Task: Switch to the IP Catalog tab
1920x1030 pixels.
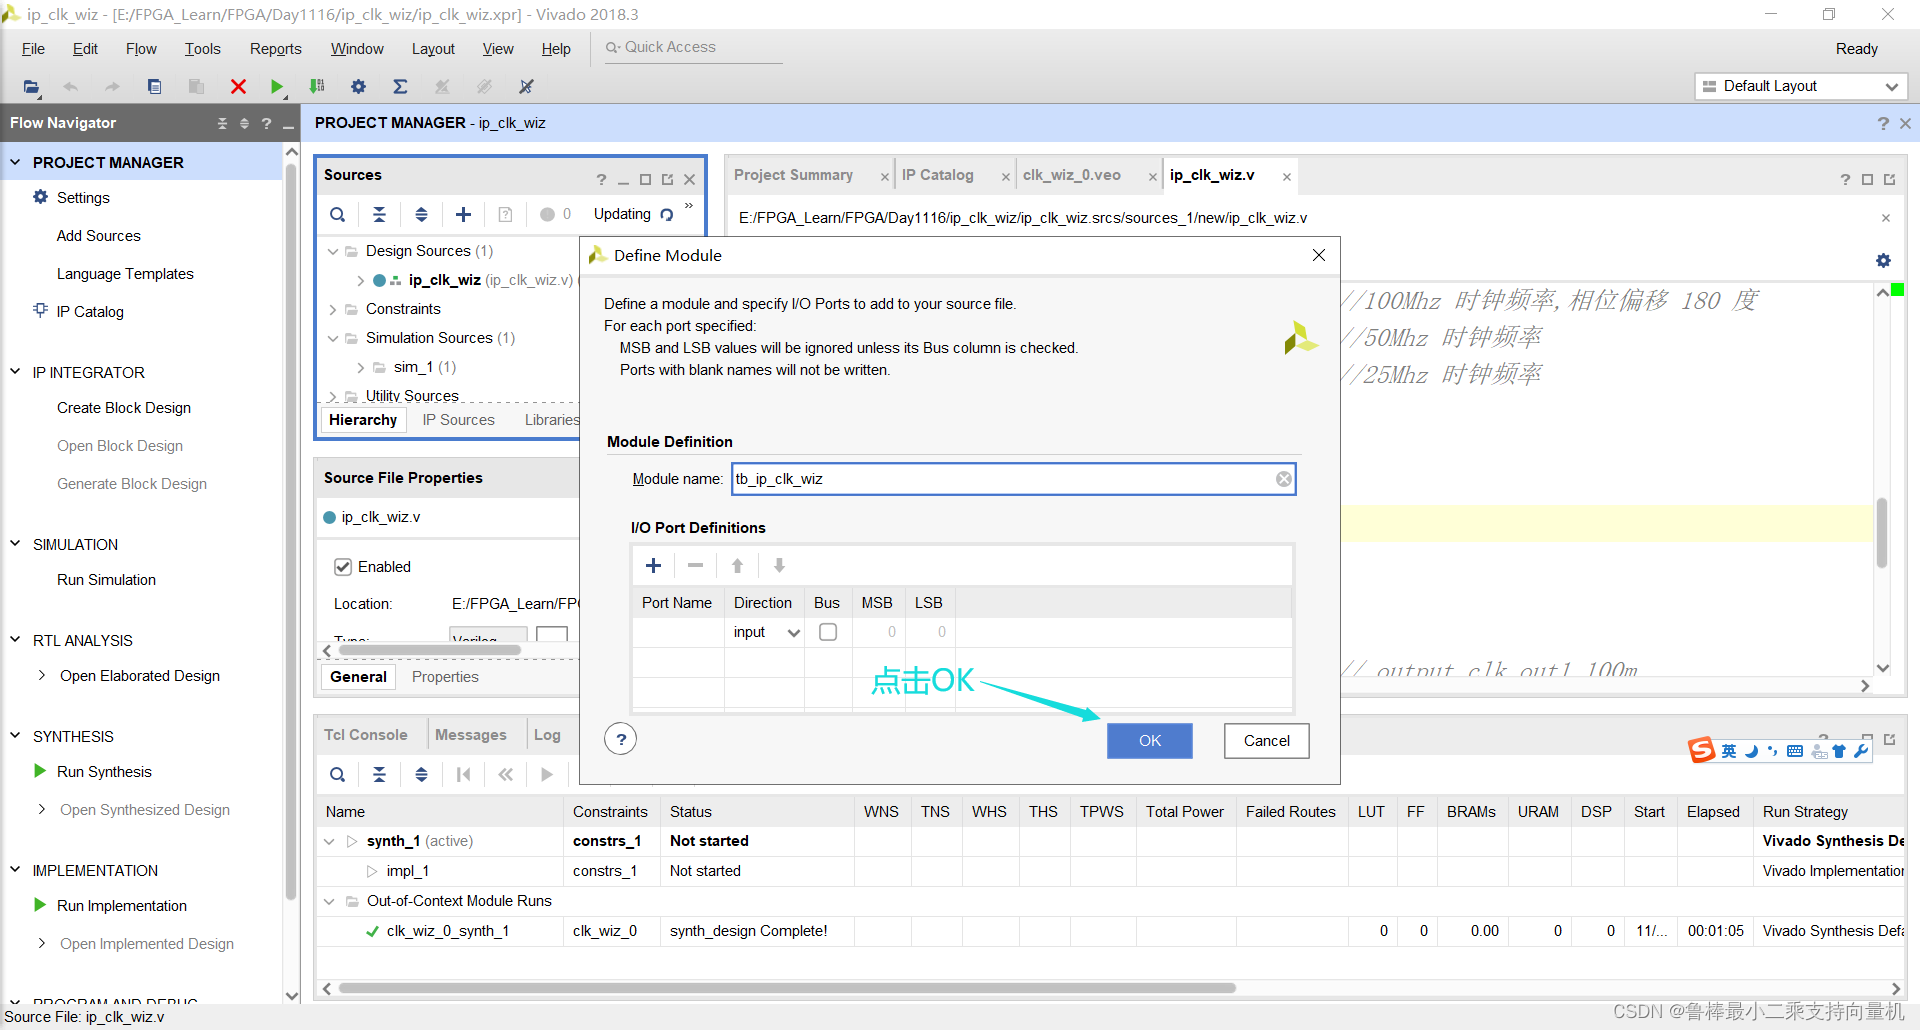Action: [x=937, y=175]
